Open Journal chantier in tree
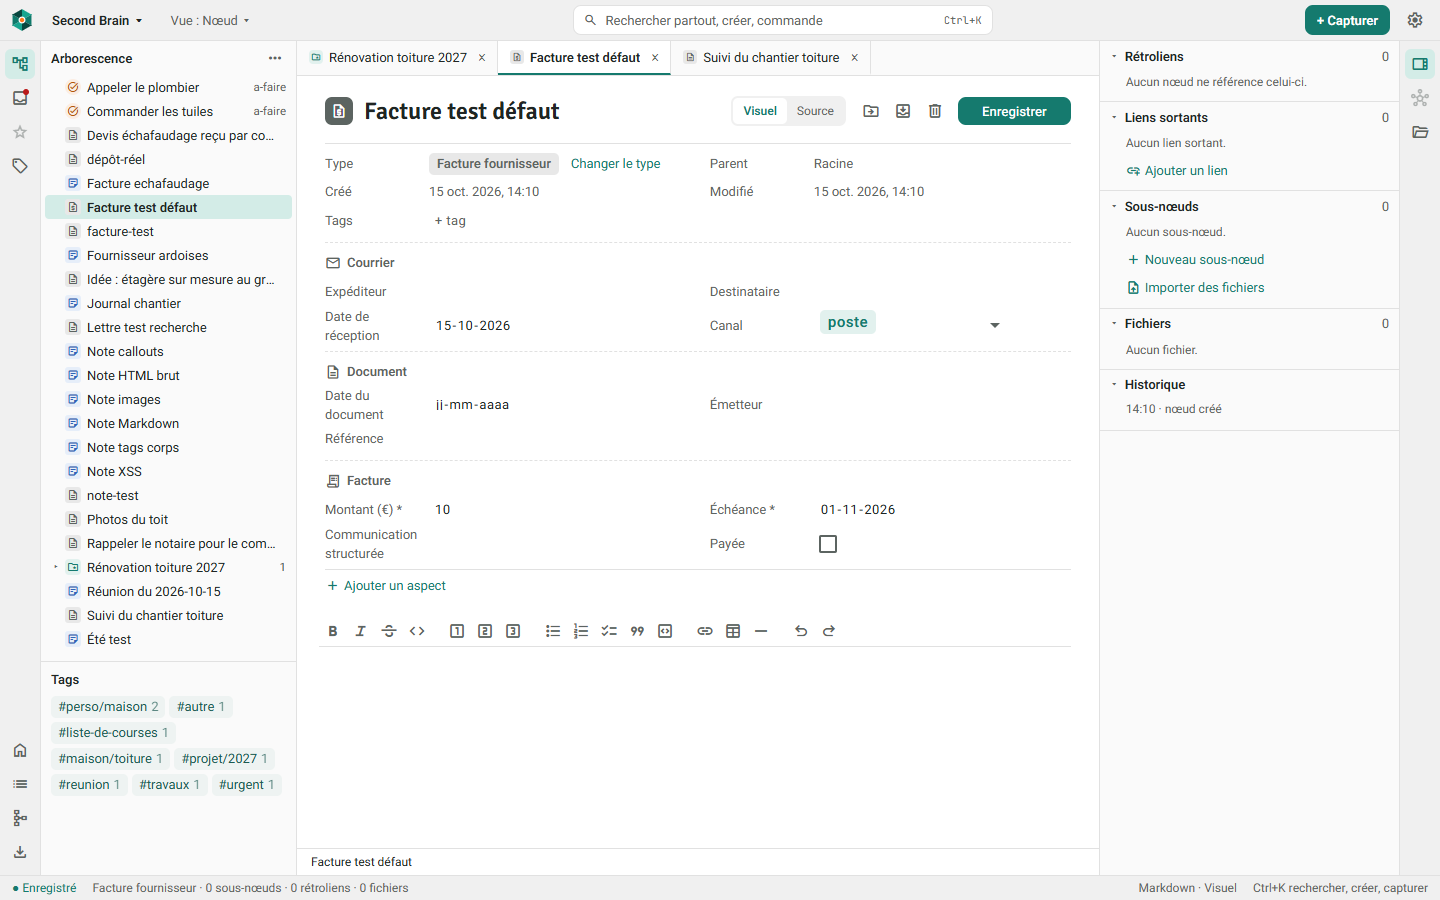This screenshot has width=1440, height=900. point(168,303)
